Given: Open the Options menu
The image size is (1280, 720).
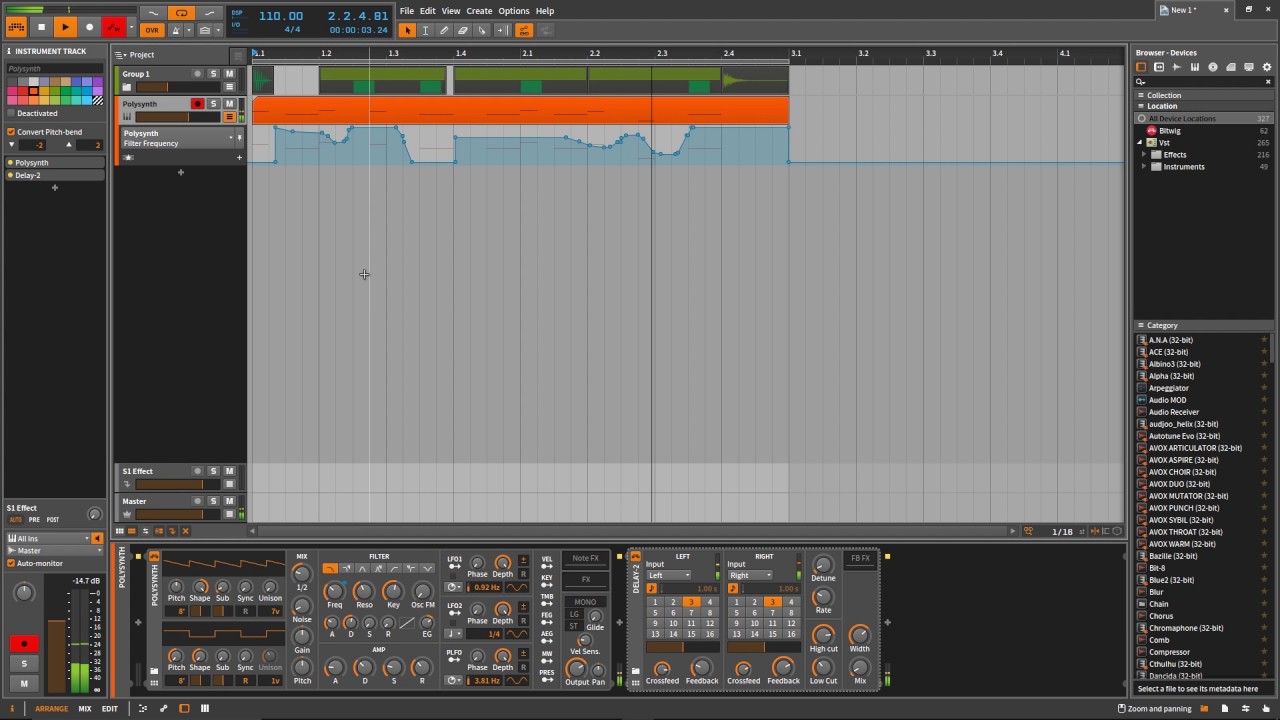Looking at the screenshot, I should pos(513,11).
